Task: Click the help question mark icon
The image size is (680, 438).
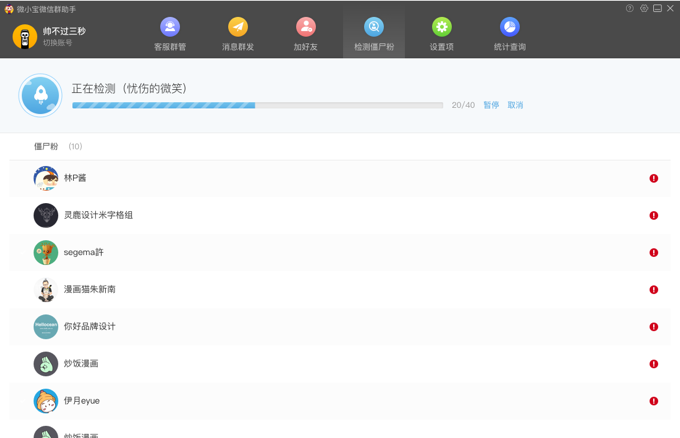Action: point(630,8)
